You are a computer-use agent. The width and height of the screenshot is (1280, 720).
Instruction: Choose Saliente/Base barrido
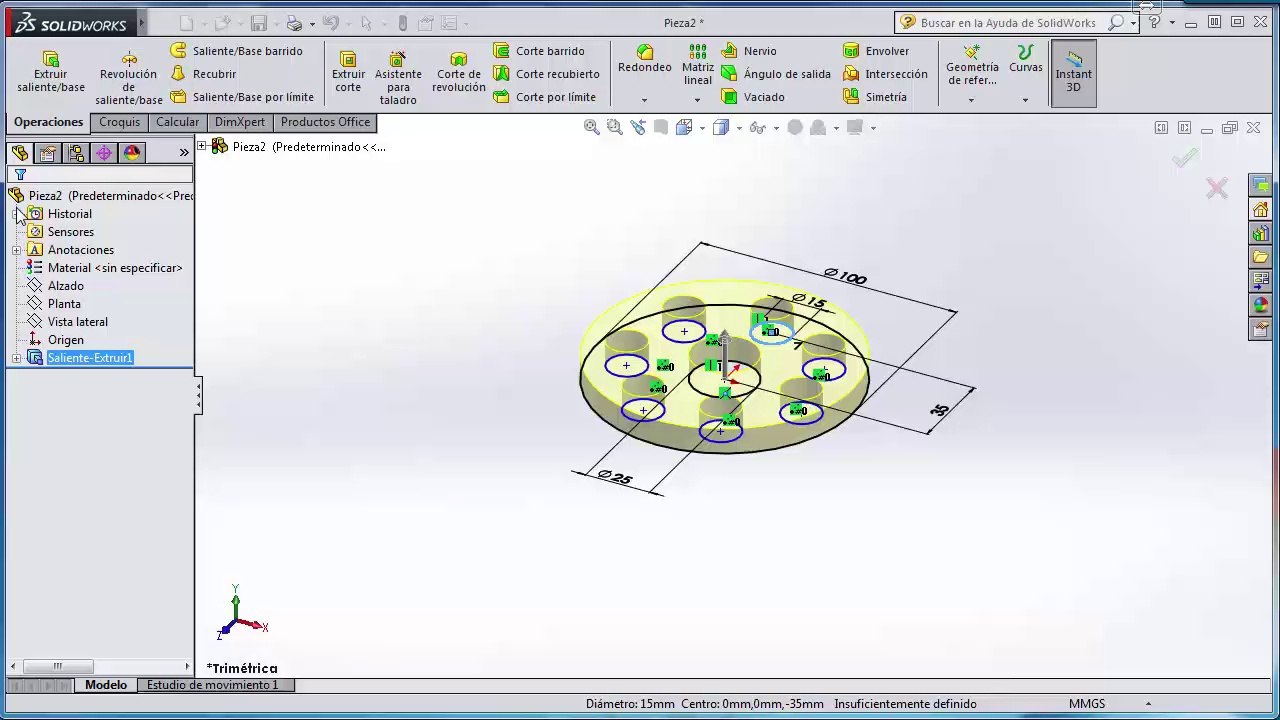pos(236,51)
